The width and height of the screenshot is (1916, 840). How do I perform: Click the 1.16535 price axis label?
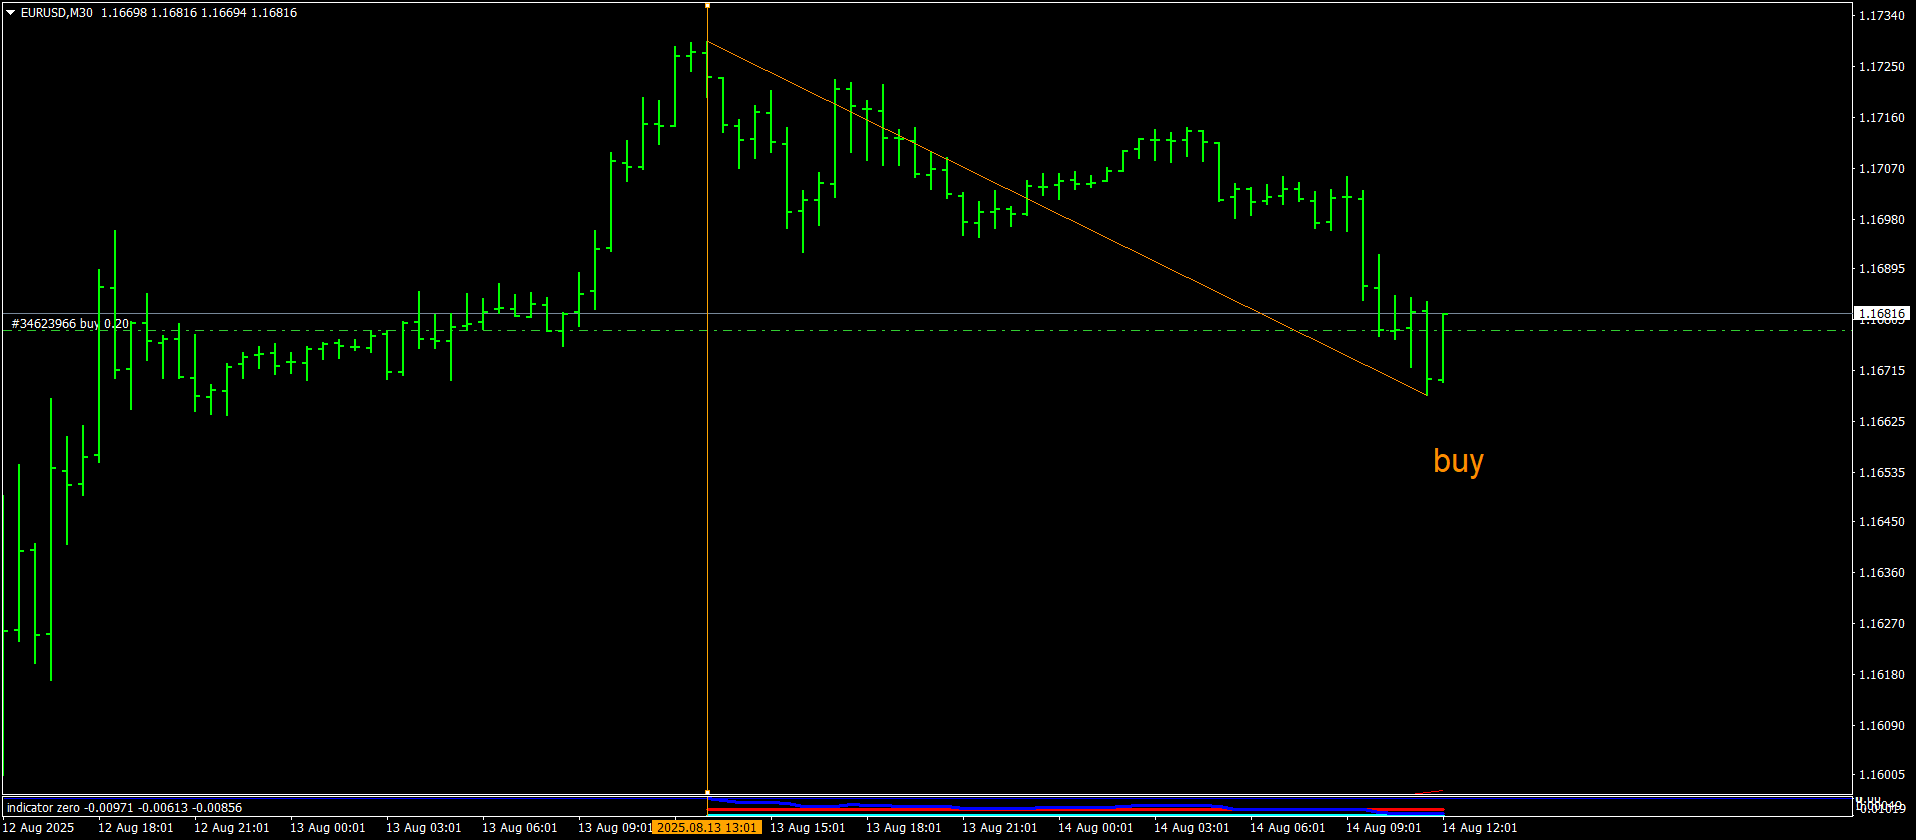pos(1881,472)
